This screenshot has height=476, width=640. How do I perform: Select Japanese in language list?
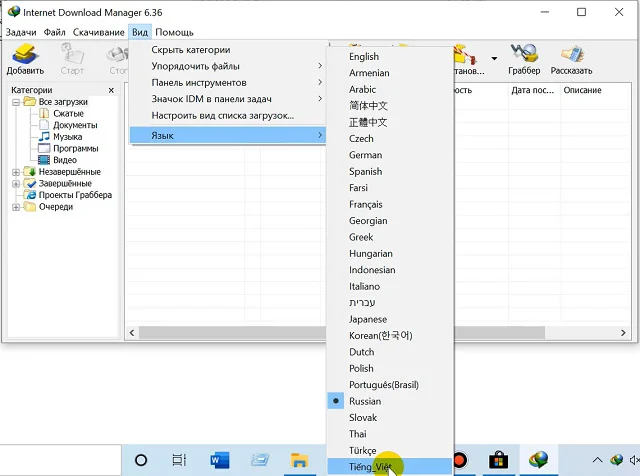point(390,319)
